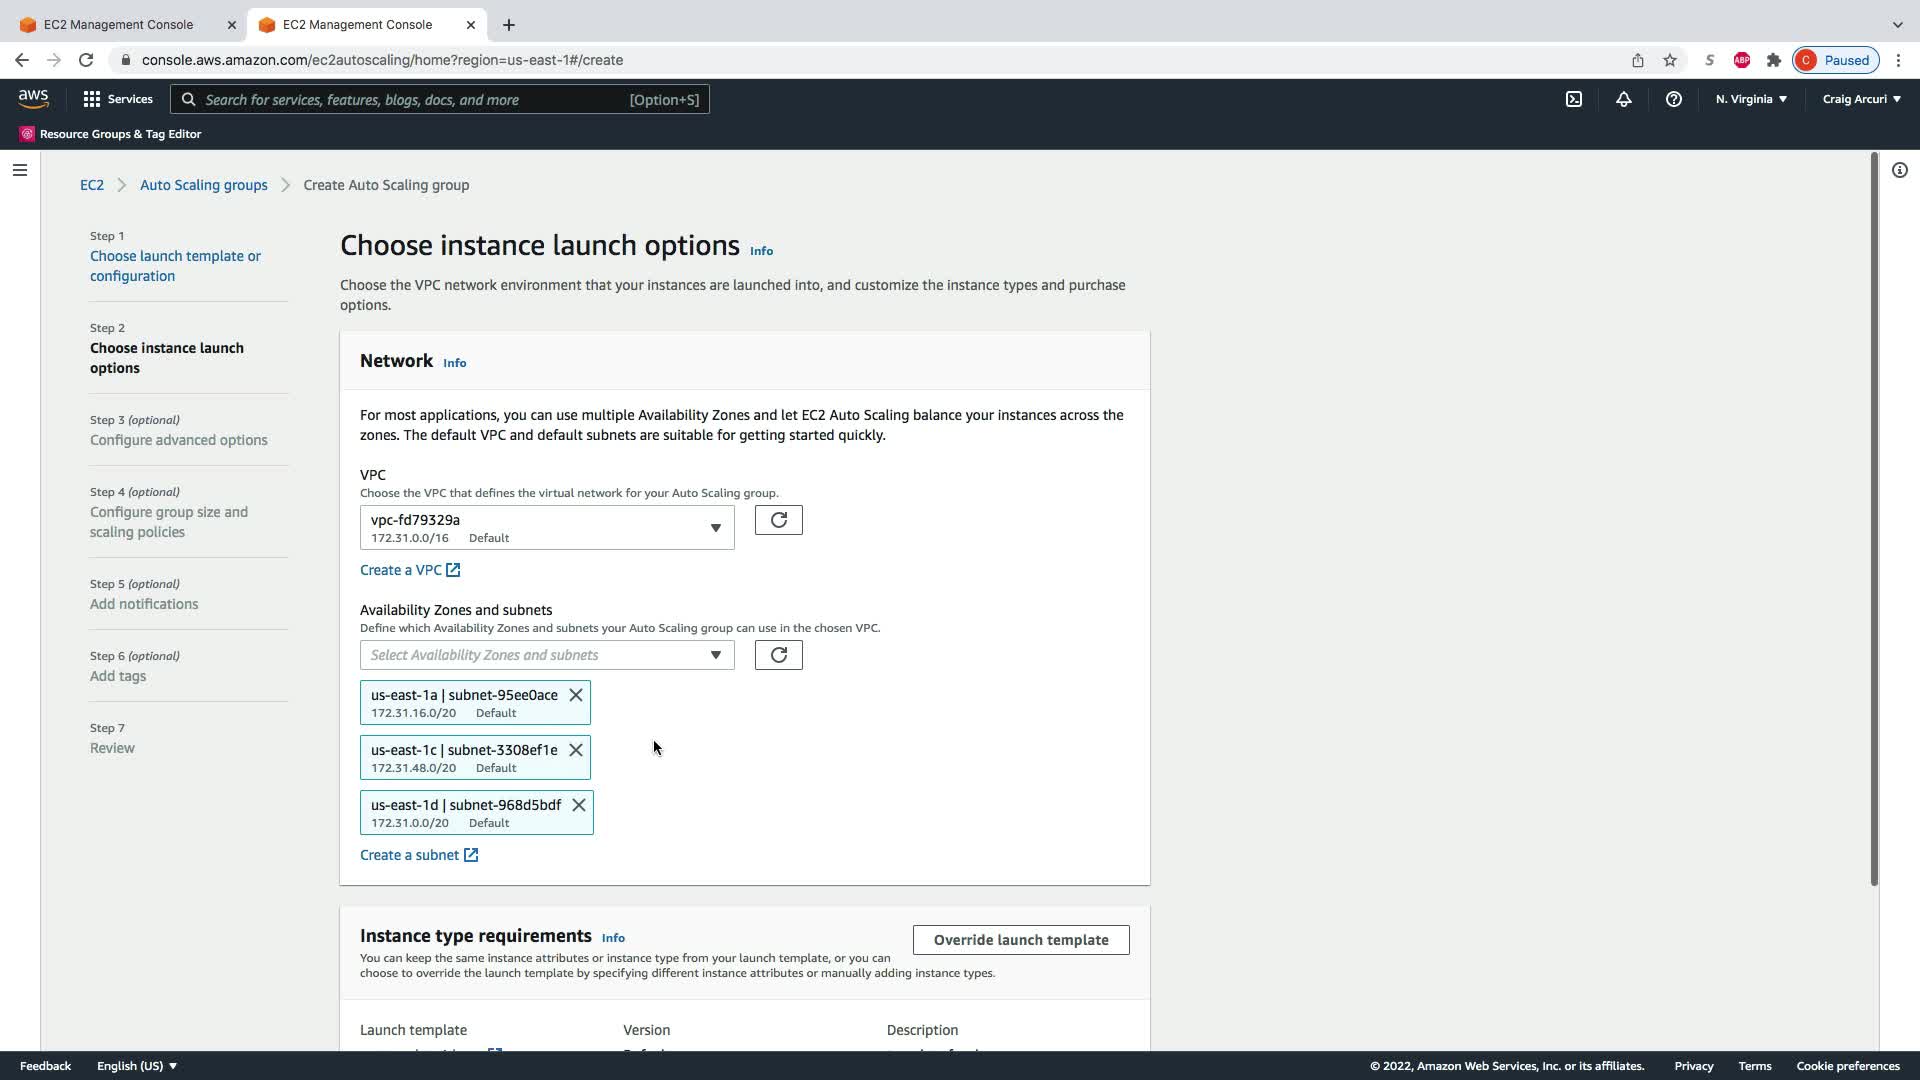Open the left navigation hamburger menu
This screenshot has width=1920, height=1080.
point(19,170)
